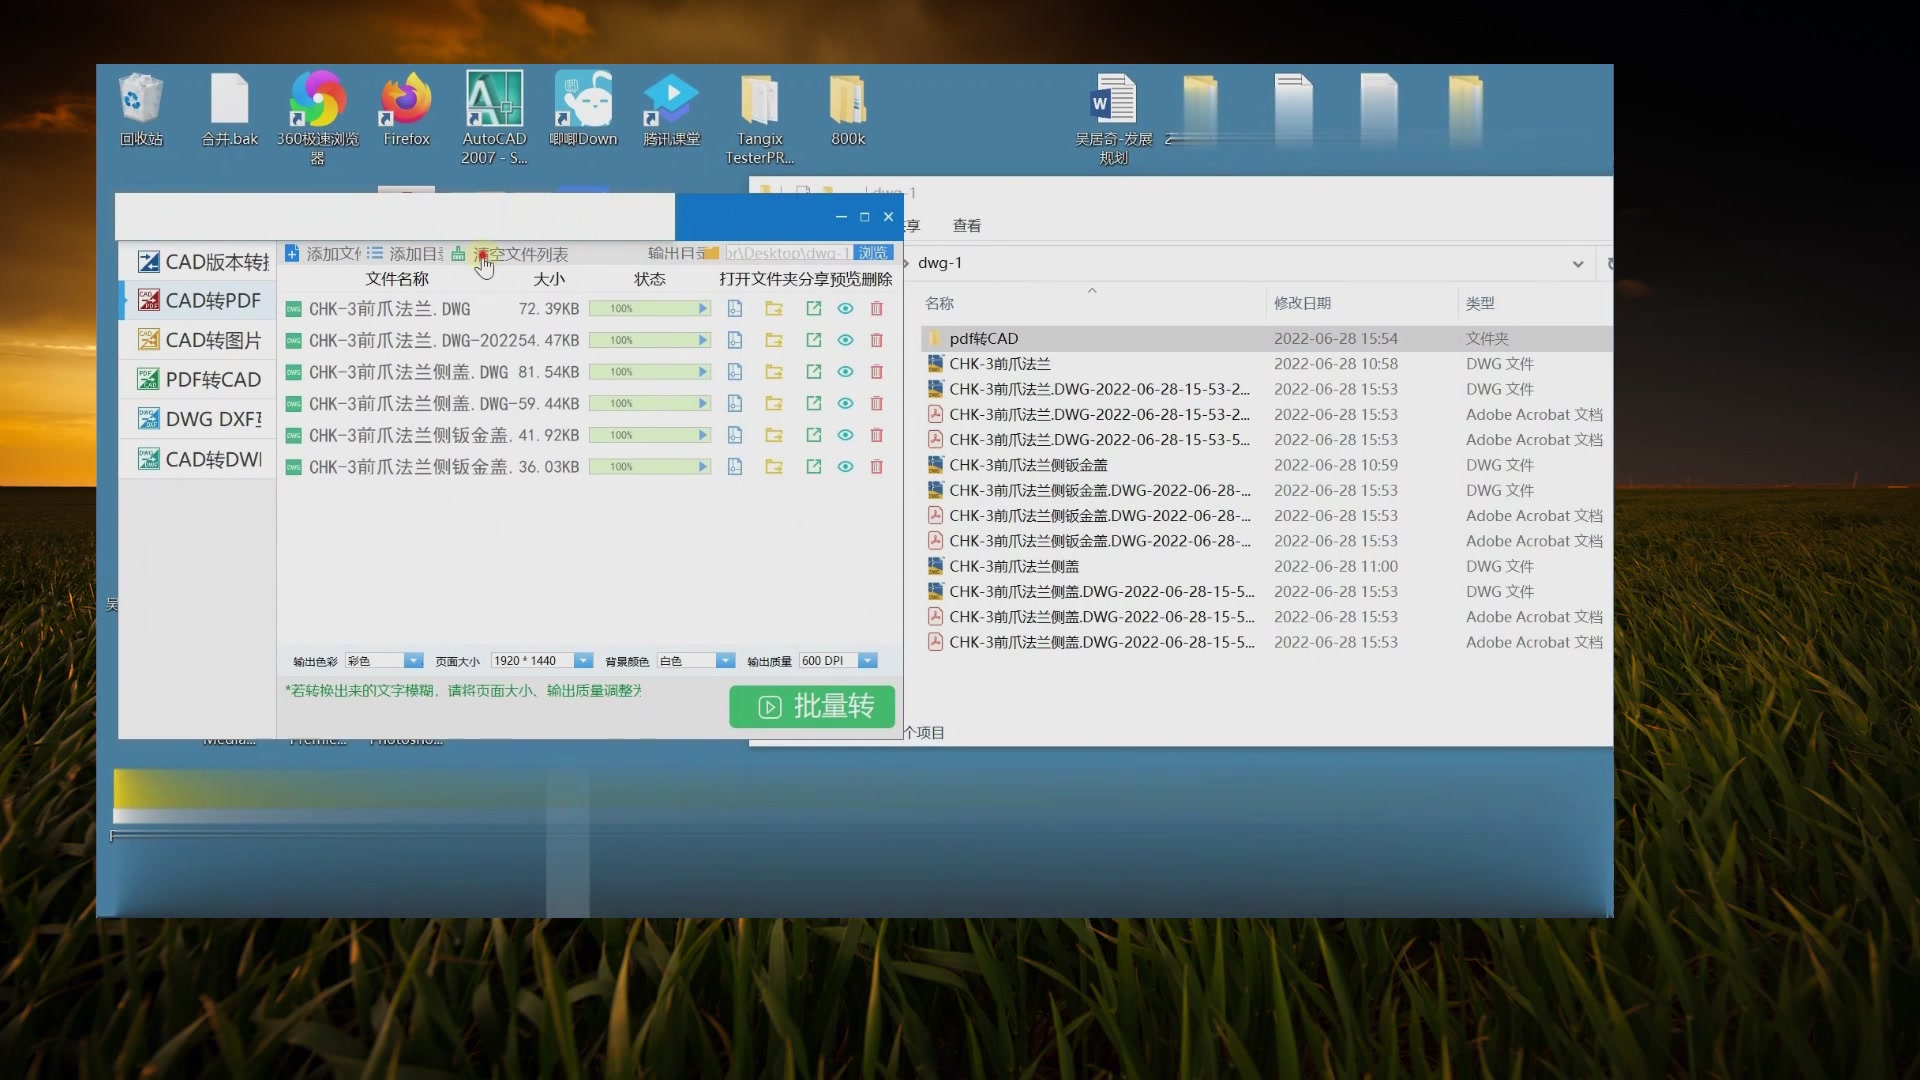
Task: Select the PDF转CAD sidebar tab
Action: coord(199,380)
